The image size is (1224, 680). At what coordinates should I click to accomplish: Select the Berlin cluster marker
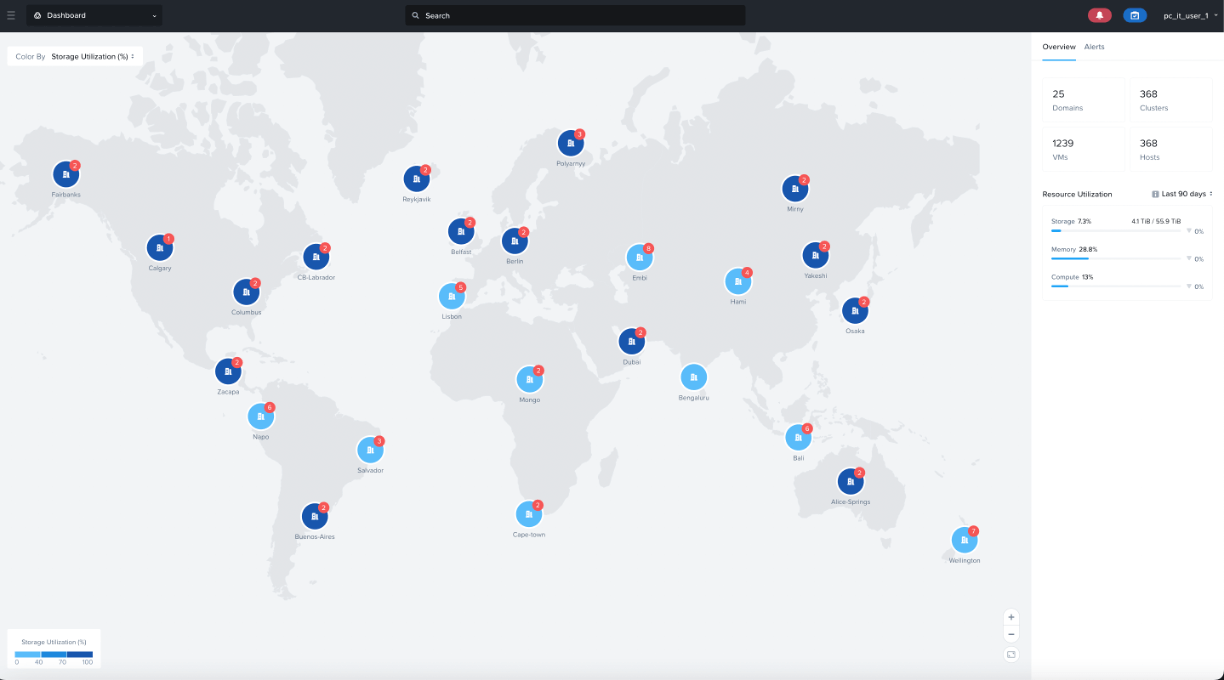[515, 240]
